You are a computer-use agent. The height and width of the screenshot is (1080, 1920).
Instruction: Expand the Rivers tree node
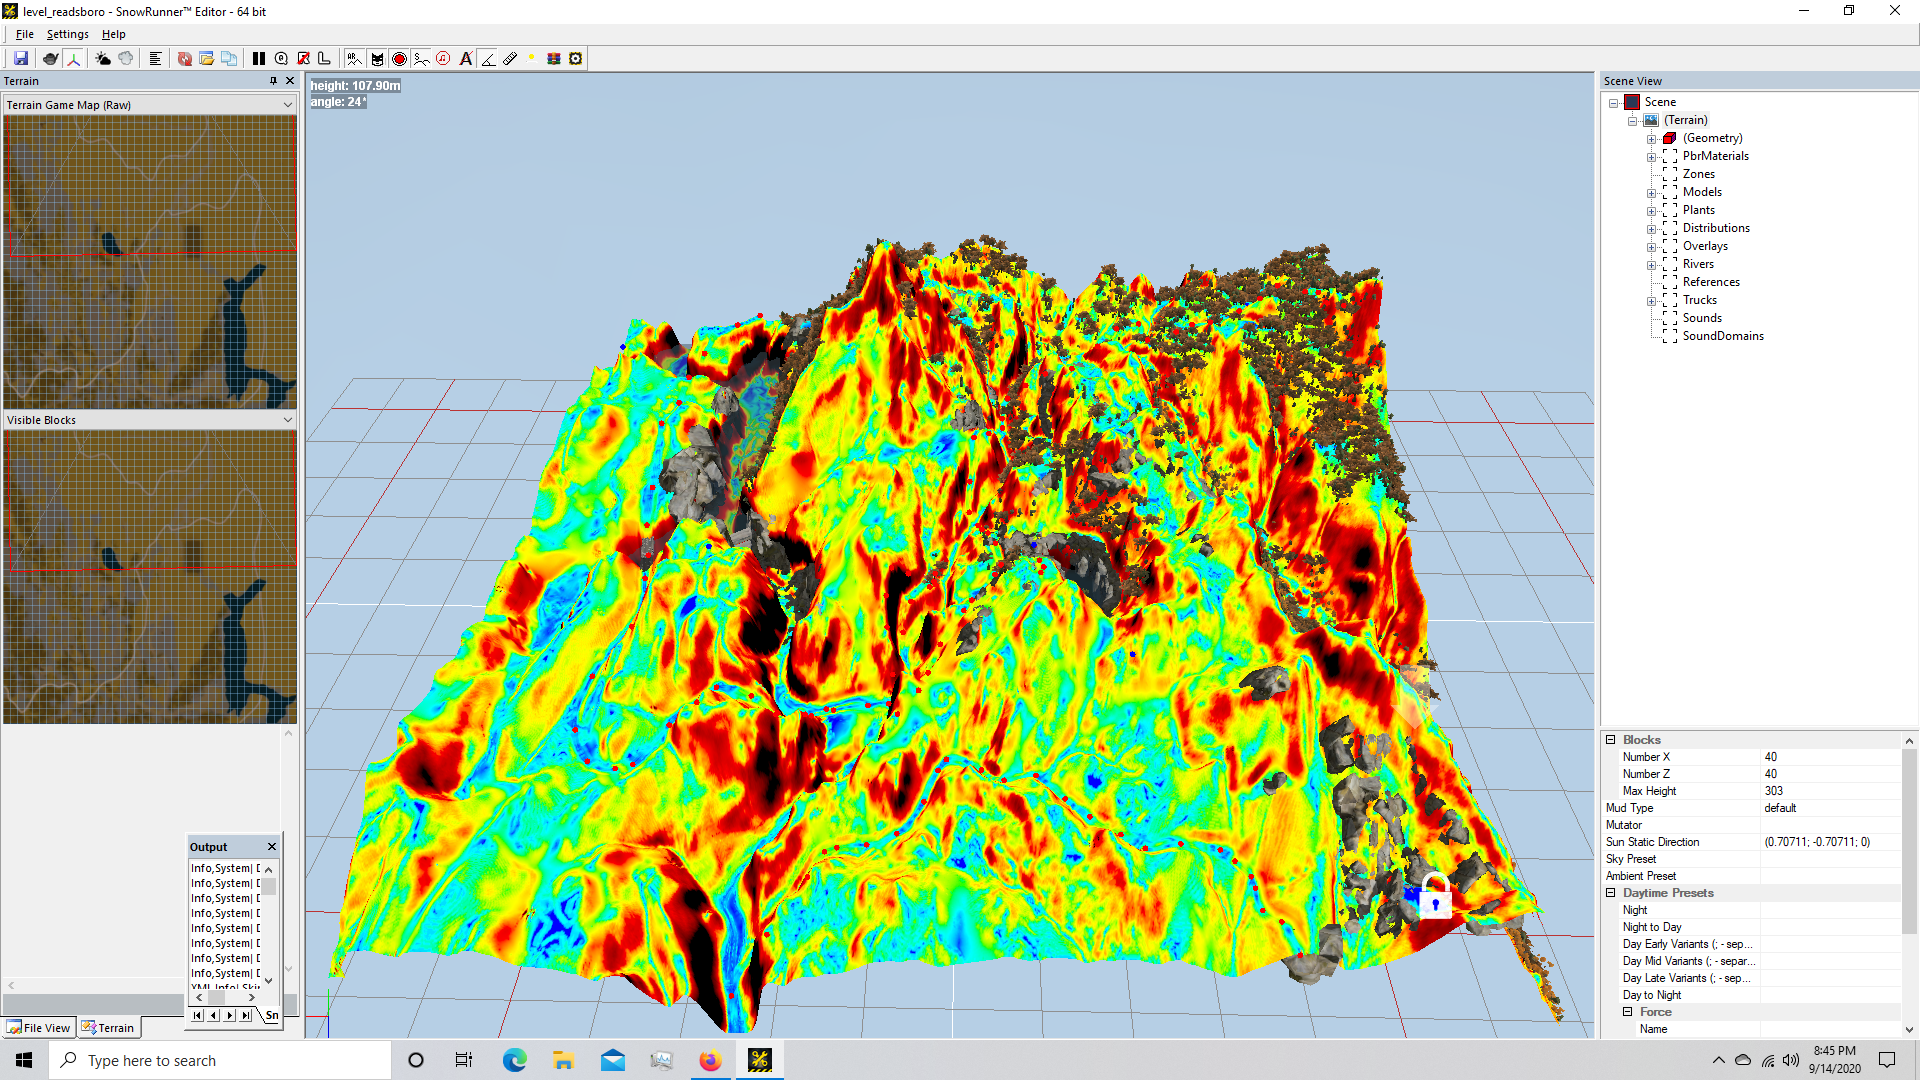(x=1651, y=265)
